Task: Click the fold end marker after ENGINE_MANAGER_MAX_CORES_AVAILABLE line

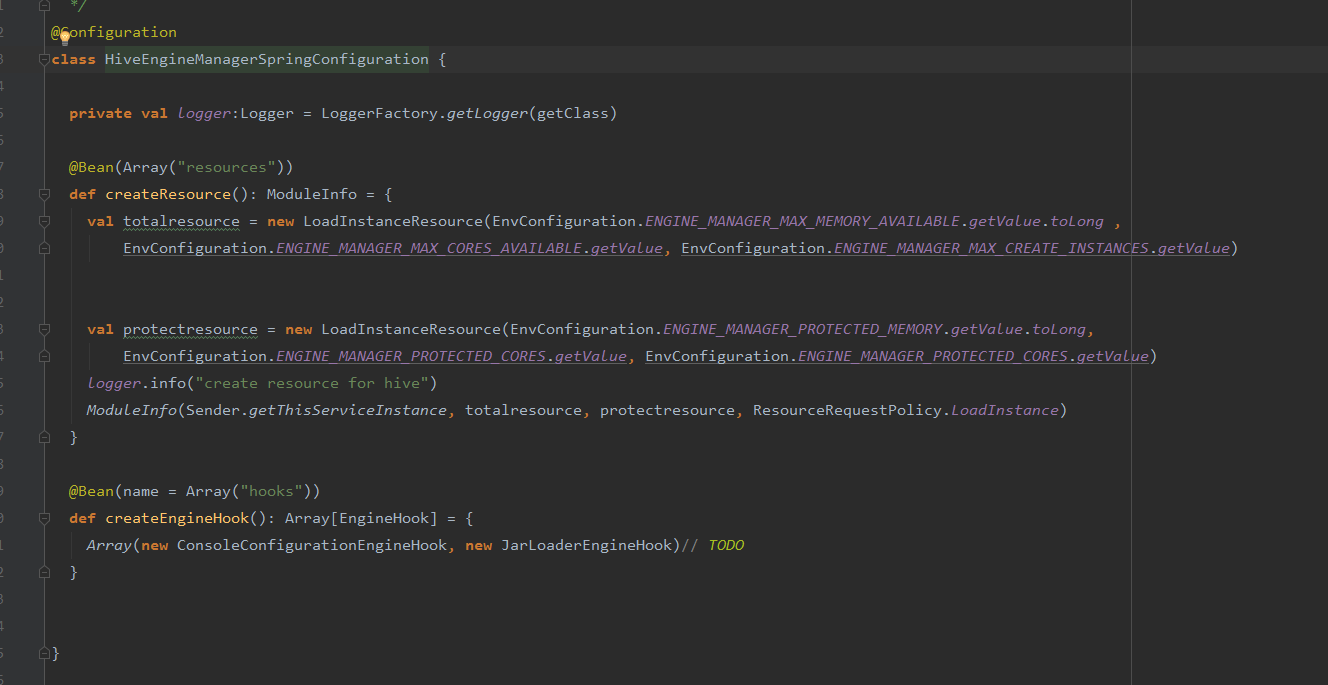Action: [43, 248]
